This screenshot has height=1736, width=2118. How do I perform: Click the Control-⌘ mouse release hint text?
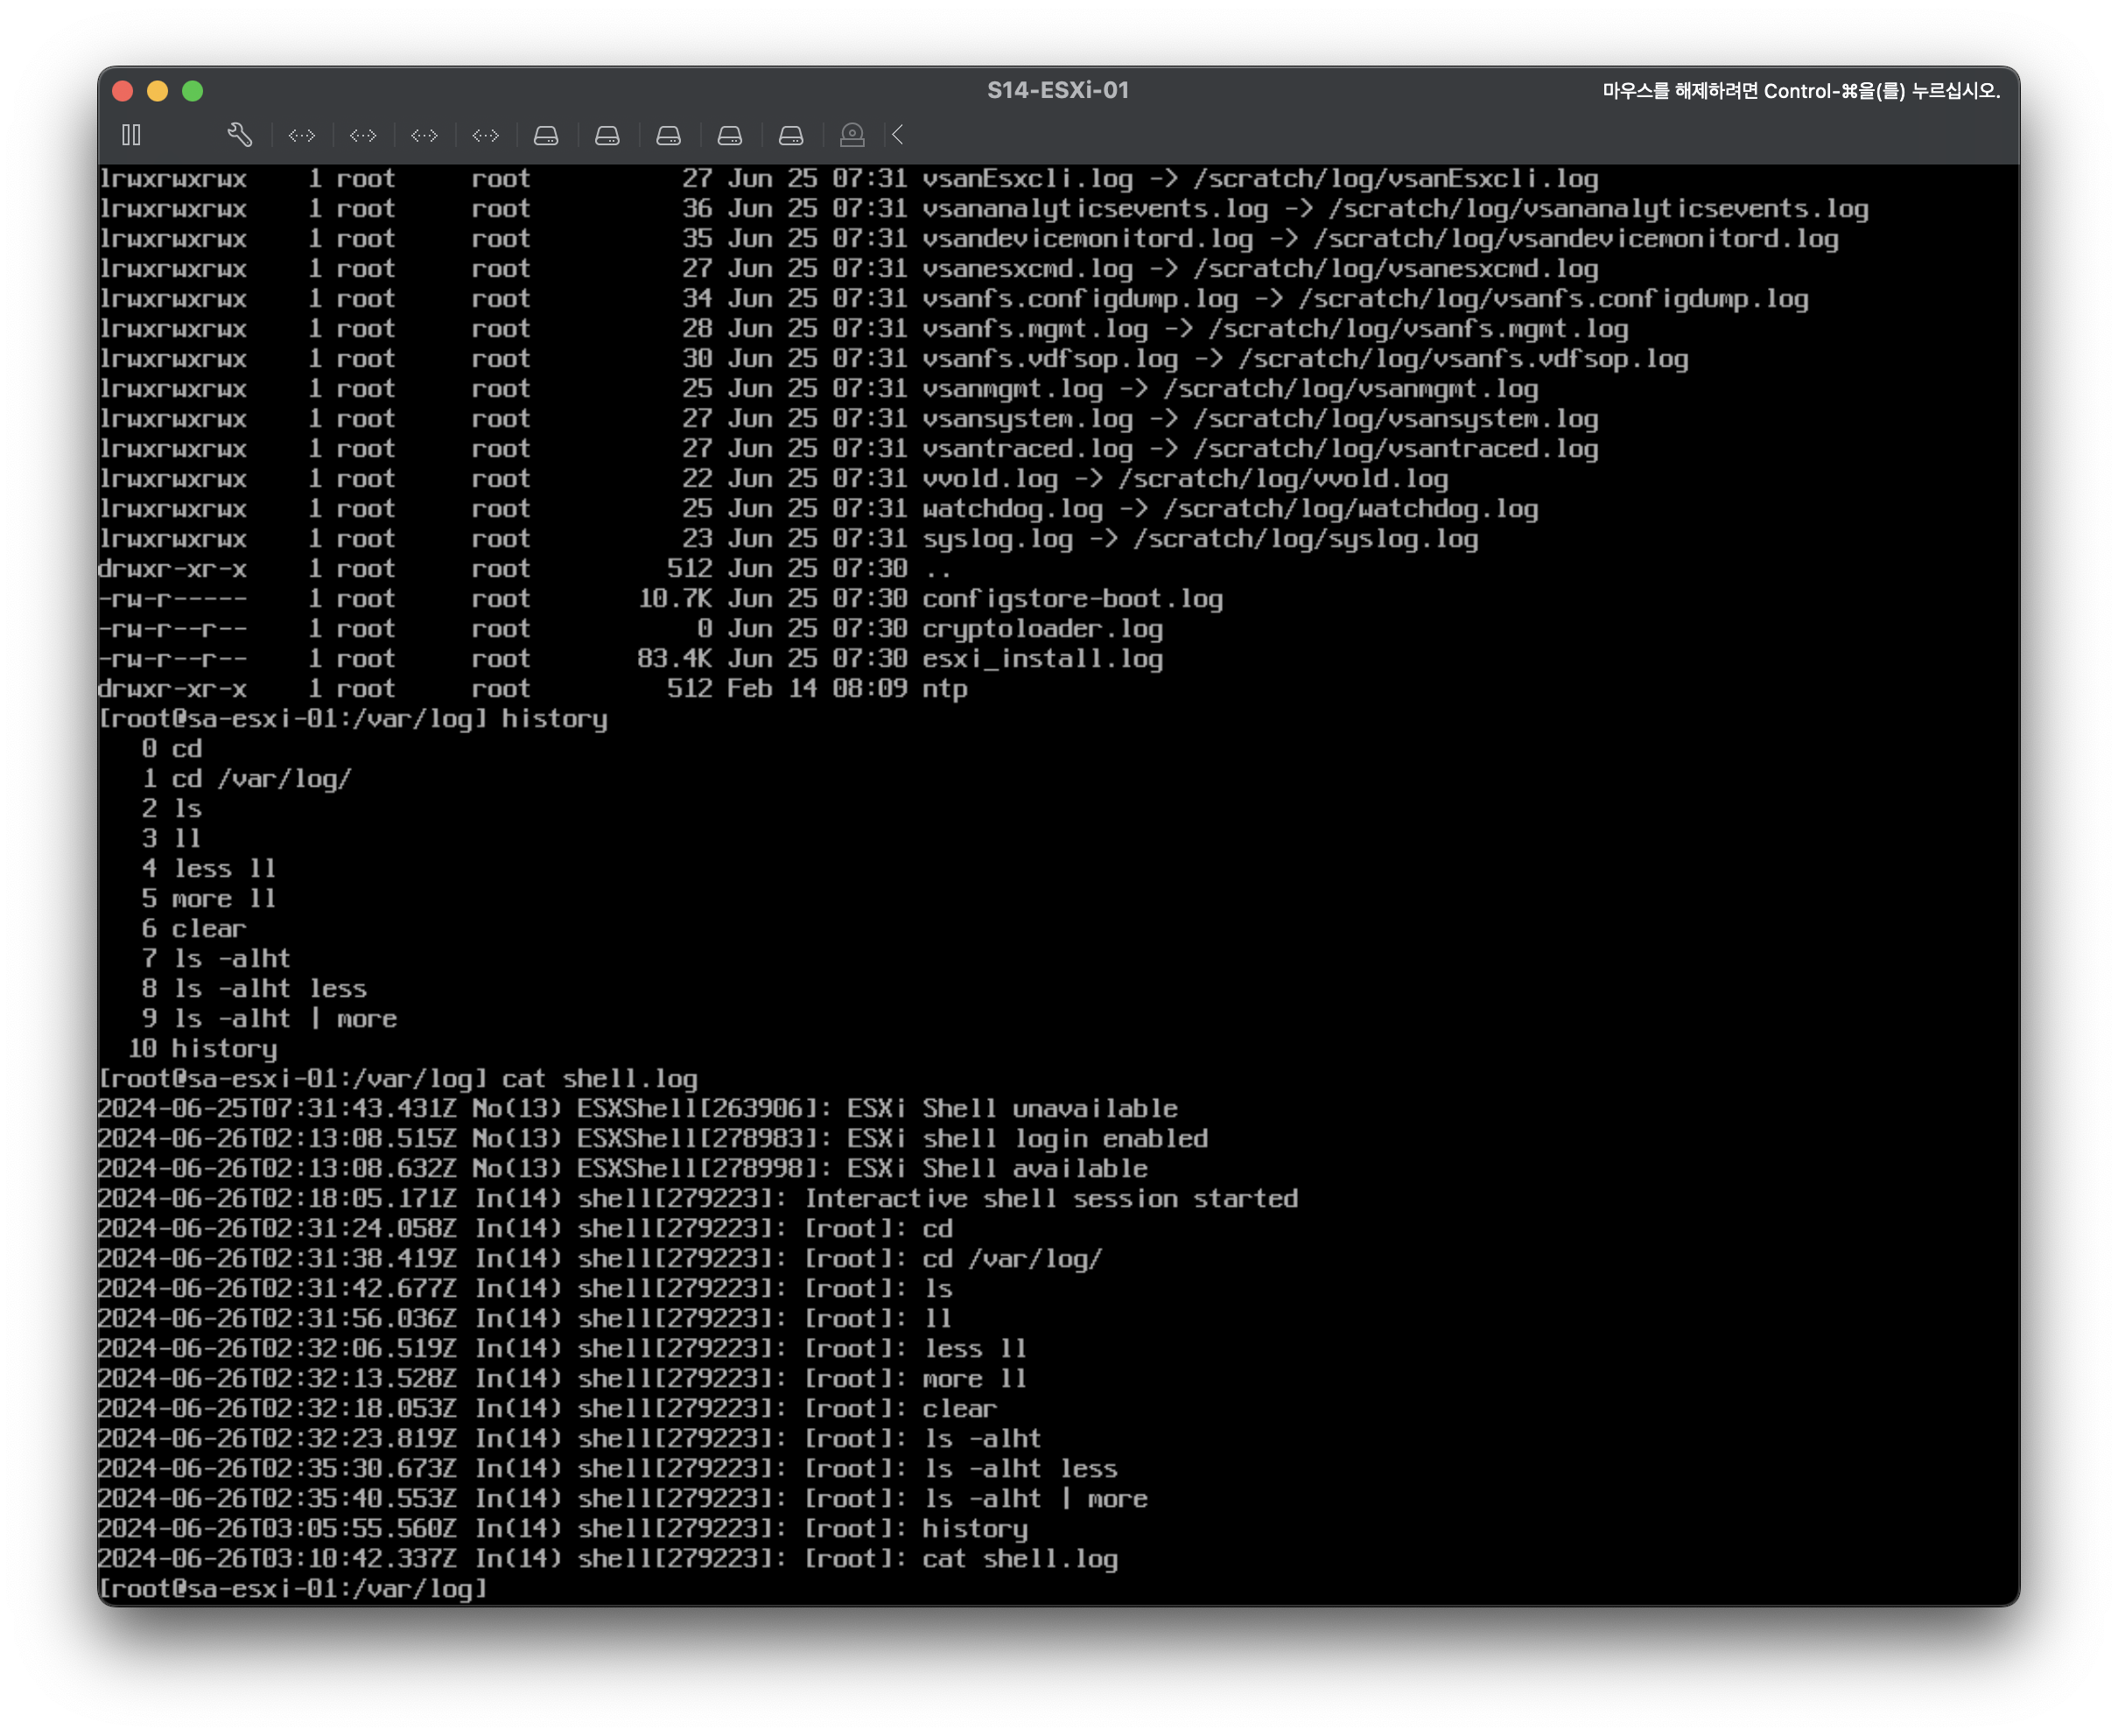pyautogui.click(x=1800, y=91)
